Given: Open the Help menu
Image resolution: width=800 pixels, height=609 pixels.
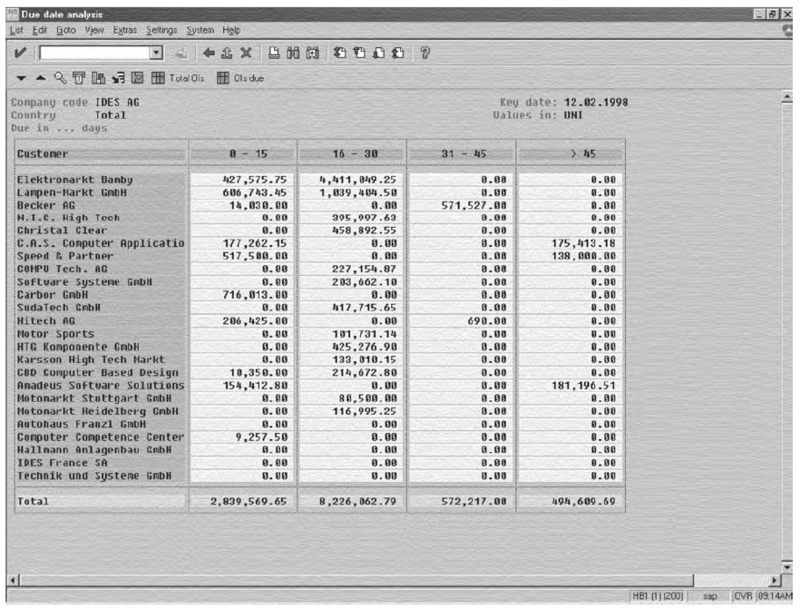Looking at the screenshot, I should [x=231, y=31].
